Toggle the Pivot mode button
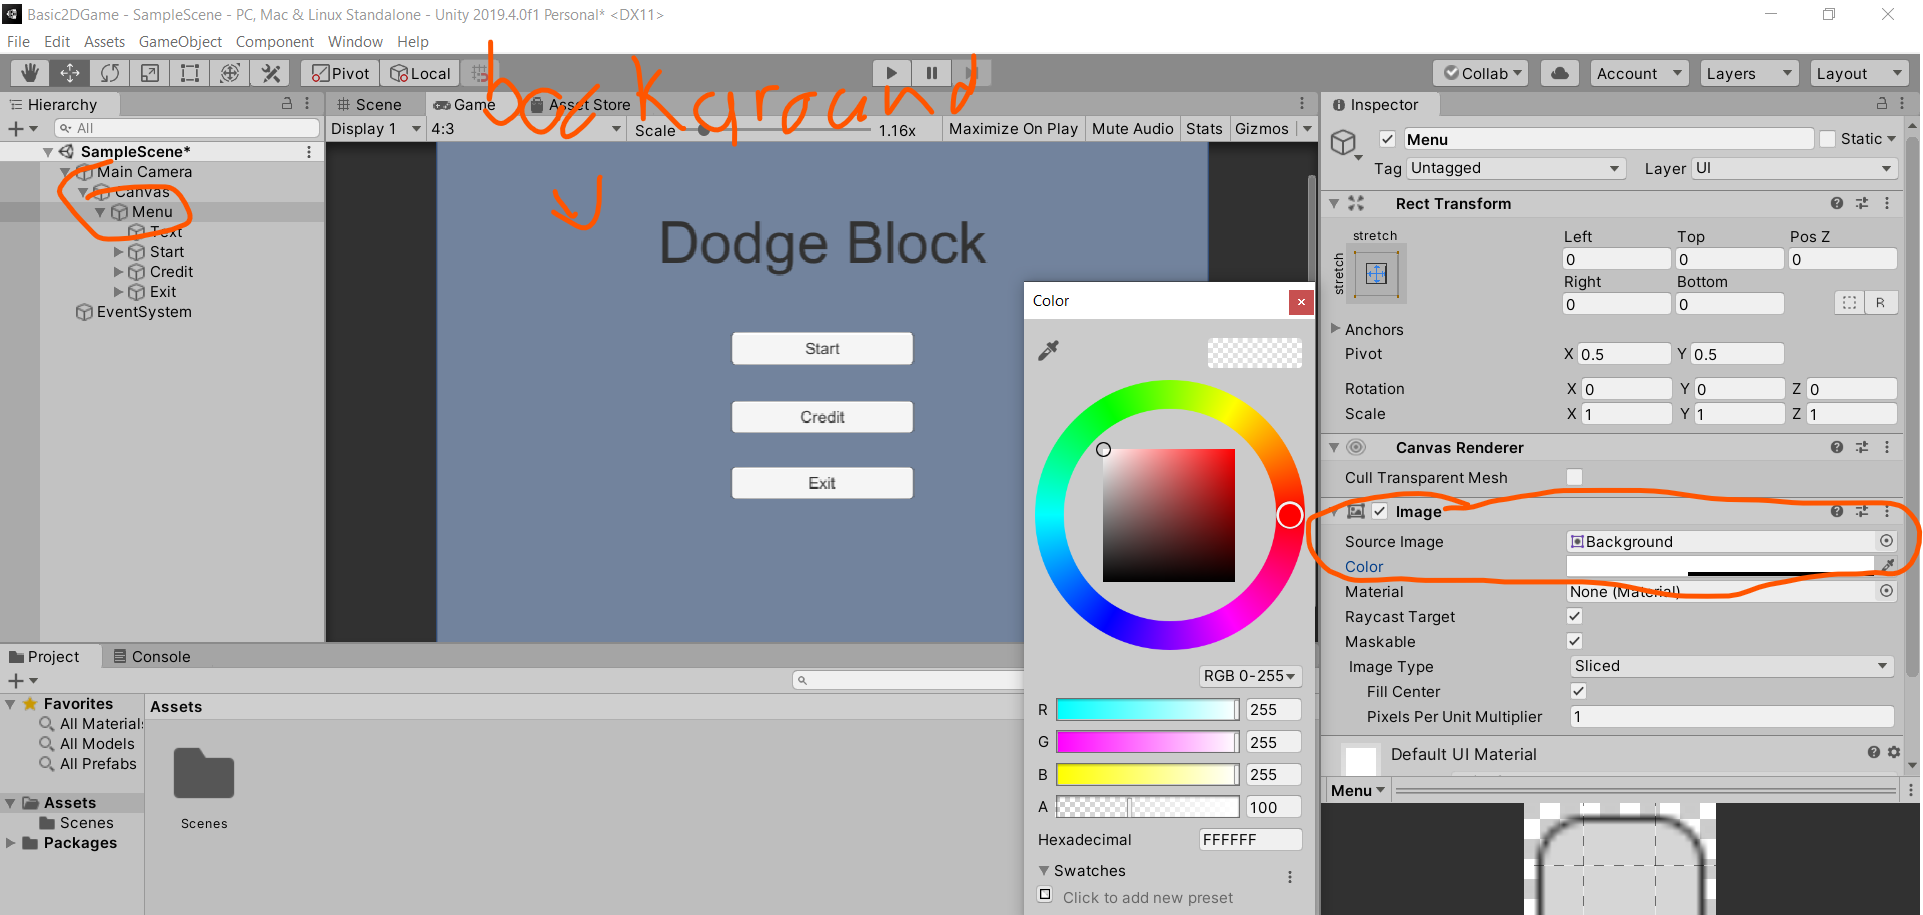Image resolution: width=1923 pixels, height=915 pixels. pos(338,72)
